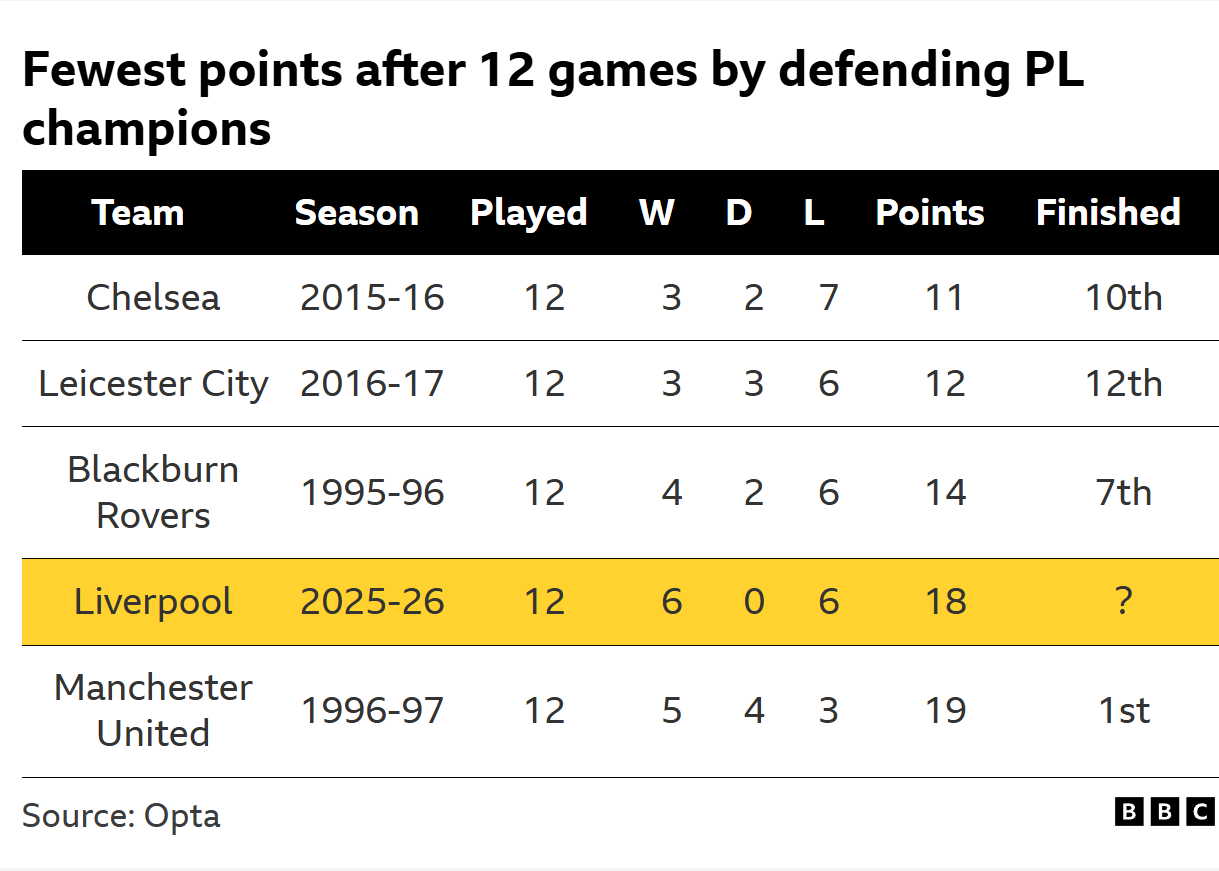Click Liverpool's 18 points value
This screenshot has width=1219, height=871.
pos(945,601)
